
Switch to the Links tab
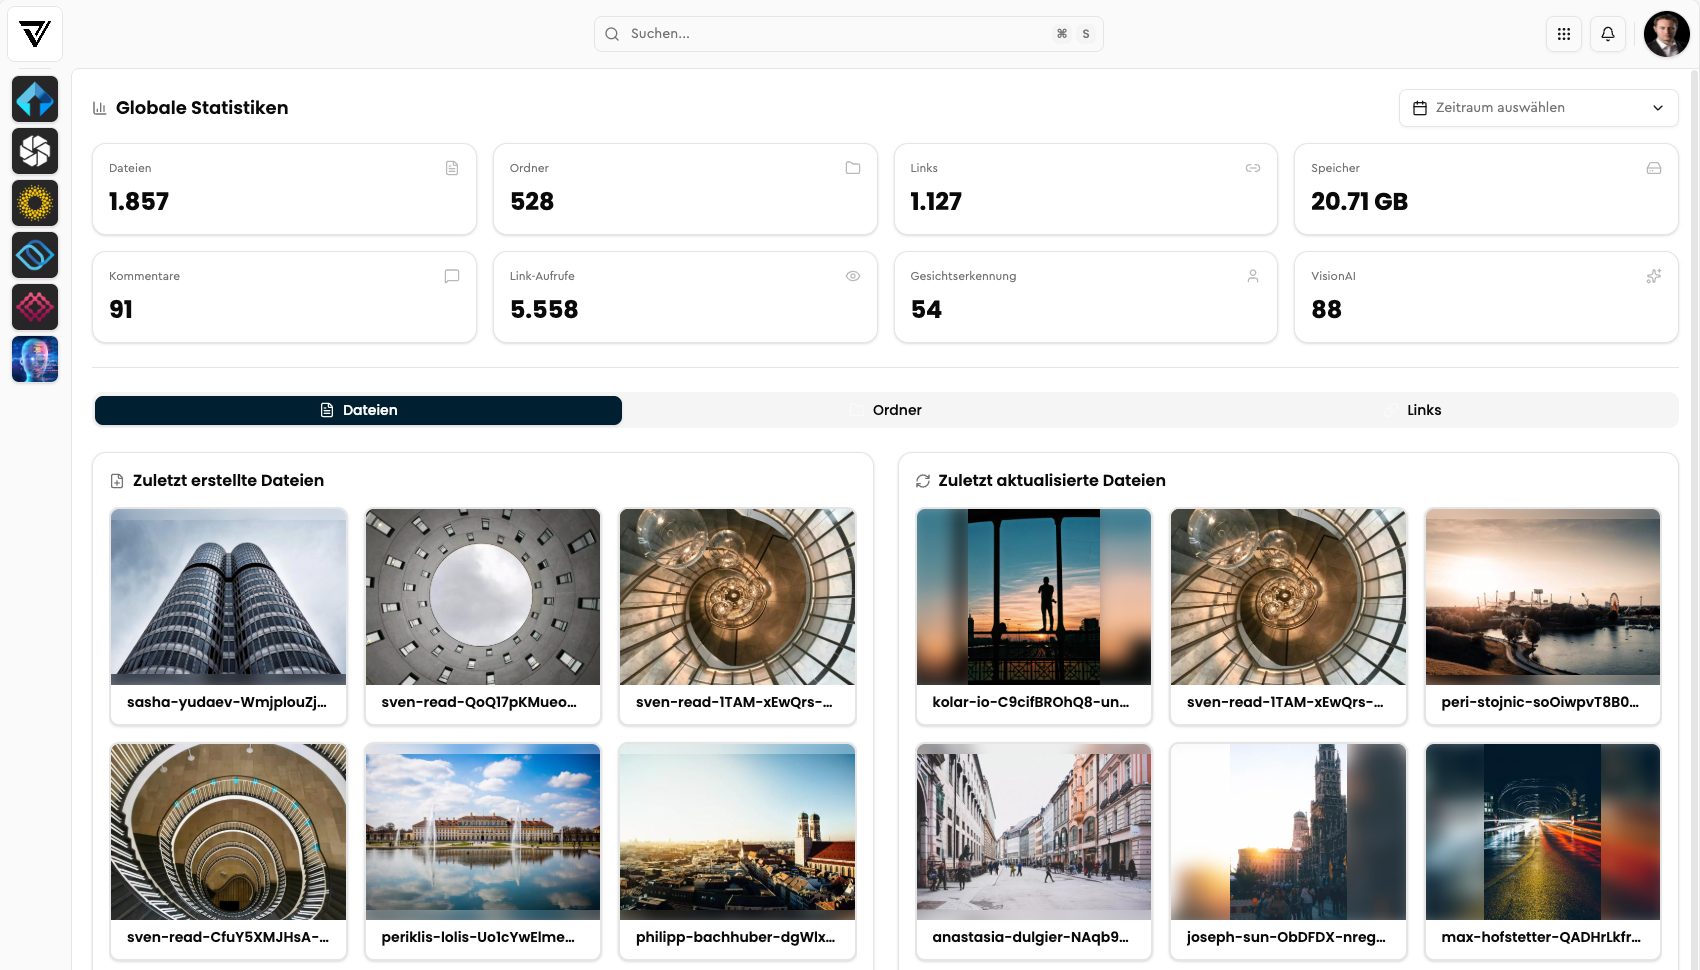[x=1413, y=410]
